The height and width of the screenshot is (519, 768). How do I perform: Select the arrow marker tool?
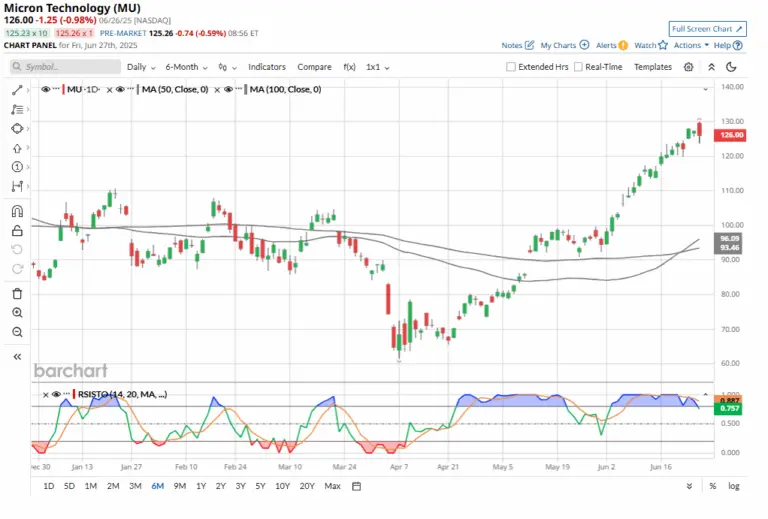coord(17,148)
